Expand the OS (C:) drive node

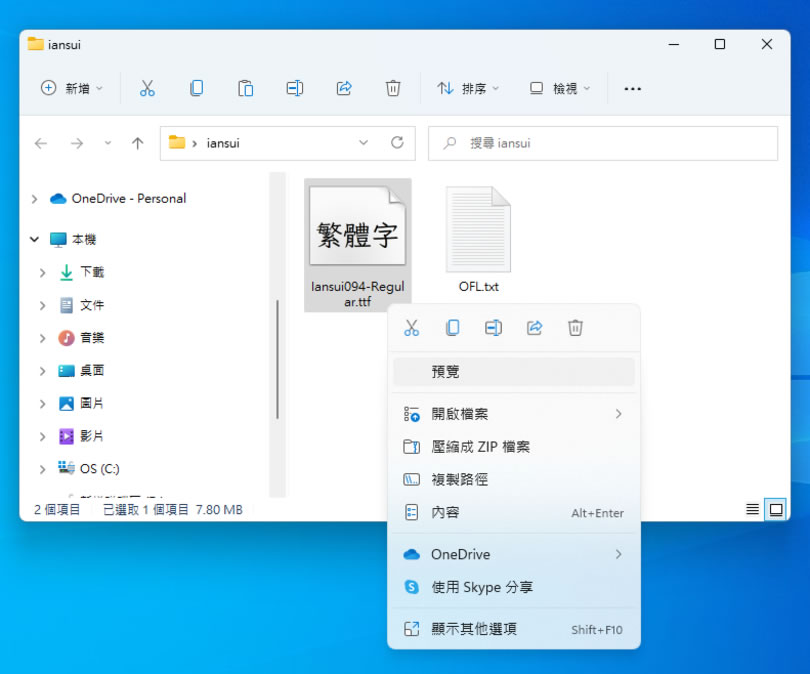42,469
